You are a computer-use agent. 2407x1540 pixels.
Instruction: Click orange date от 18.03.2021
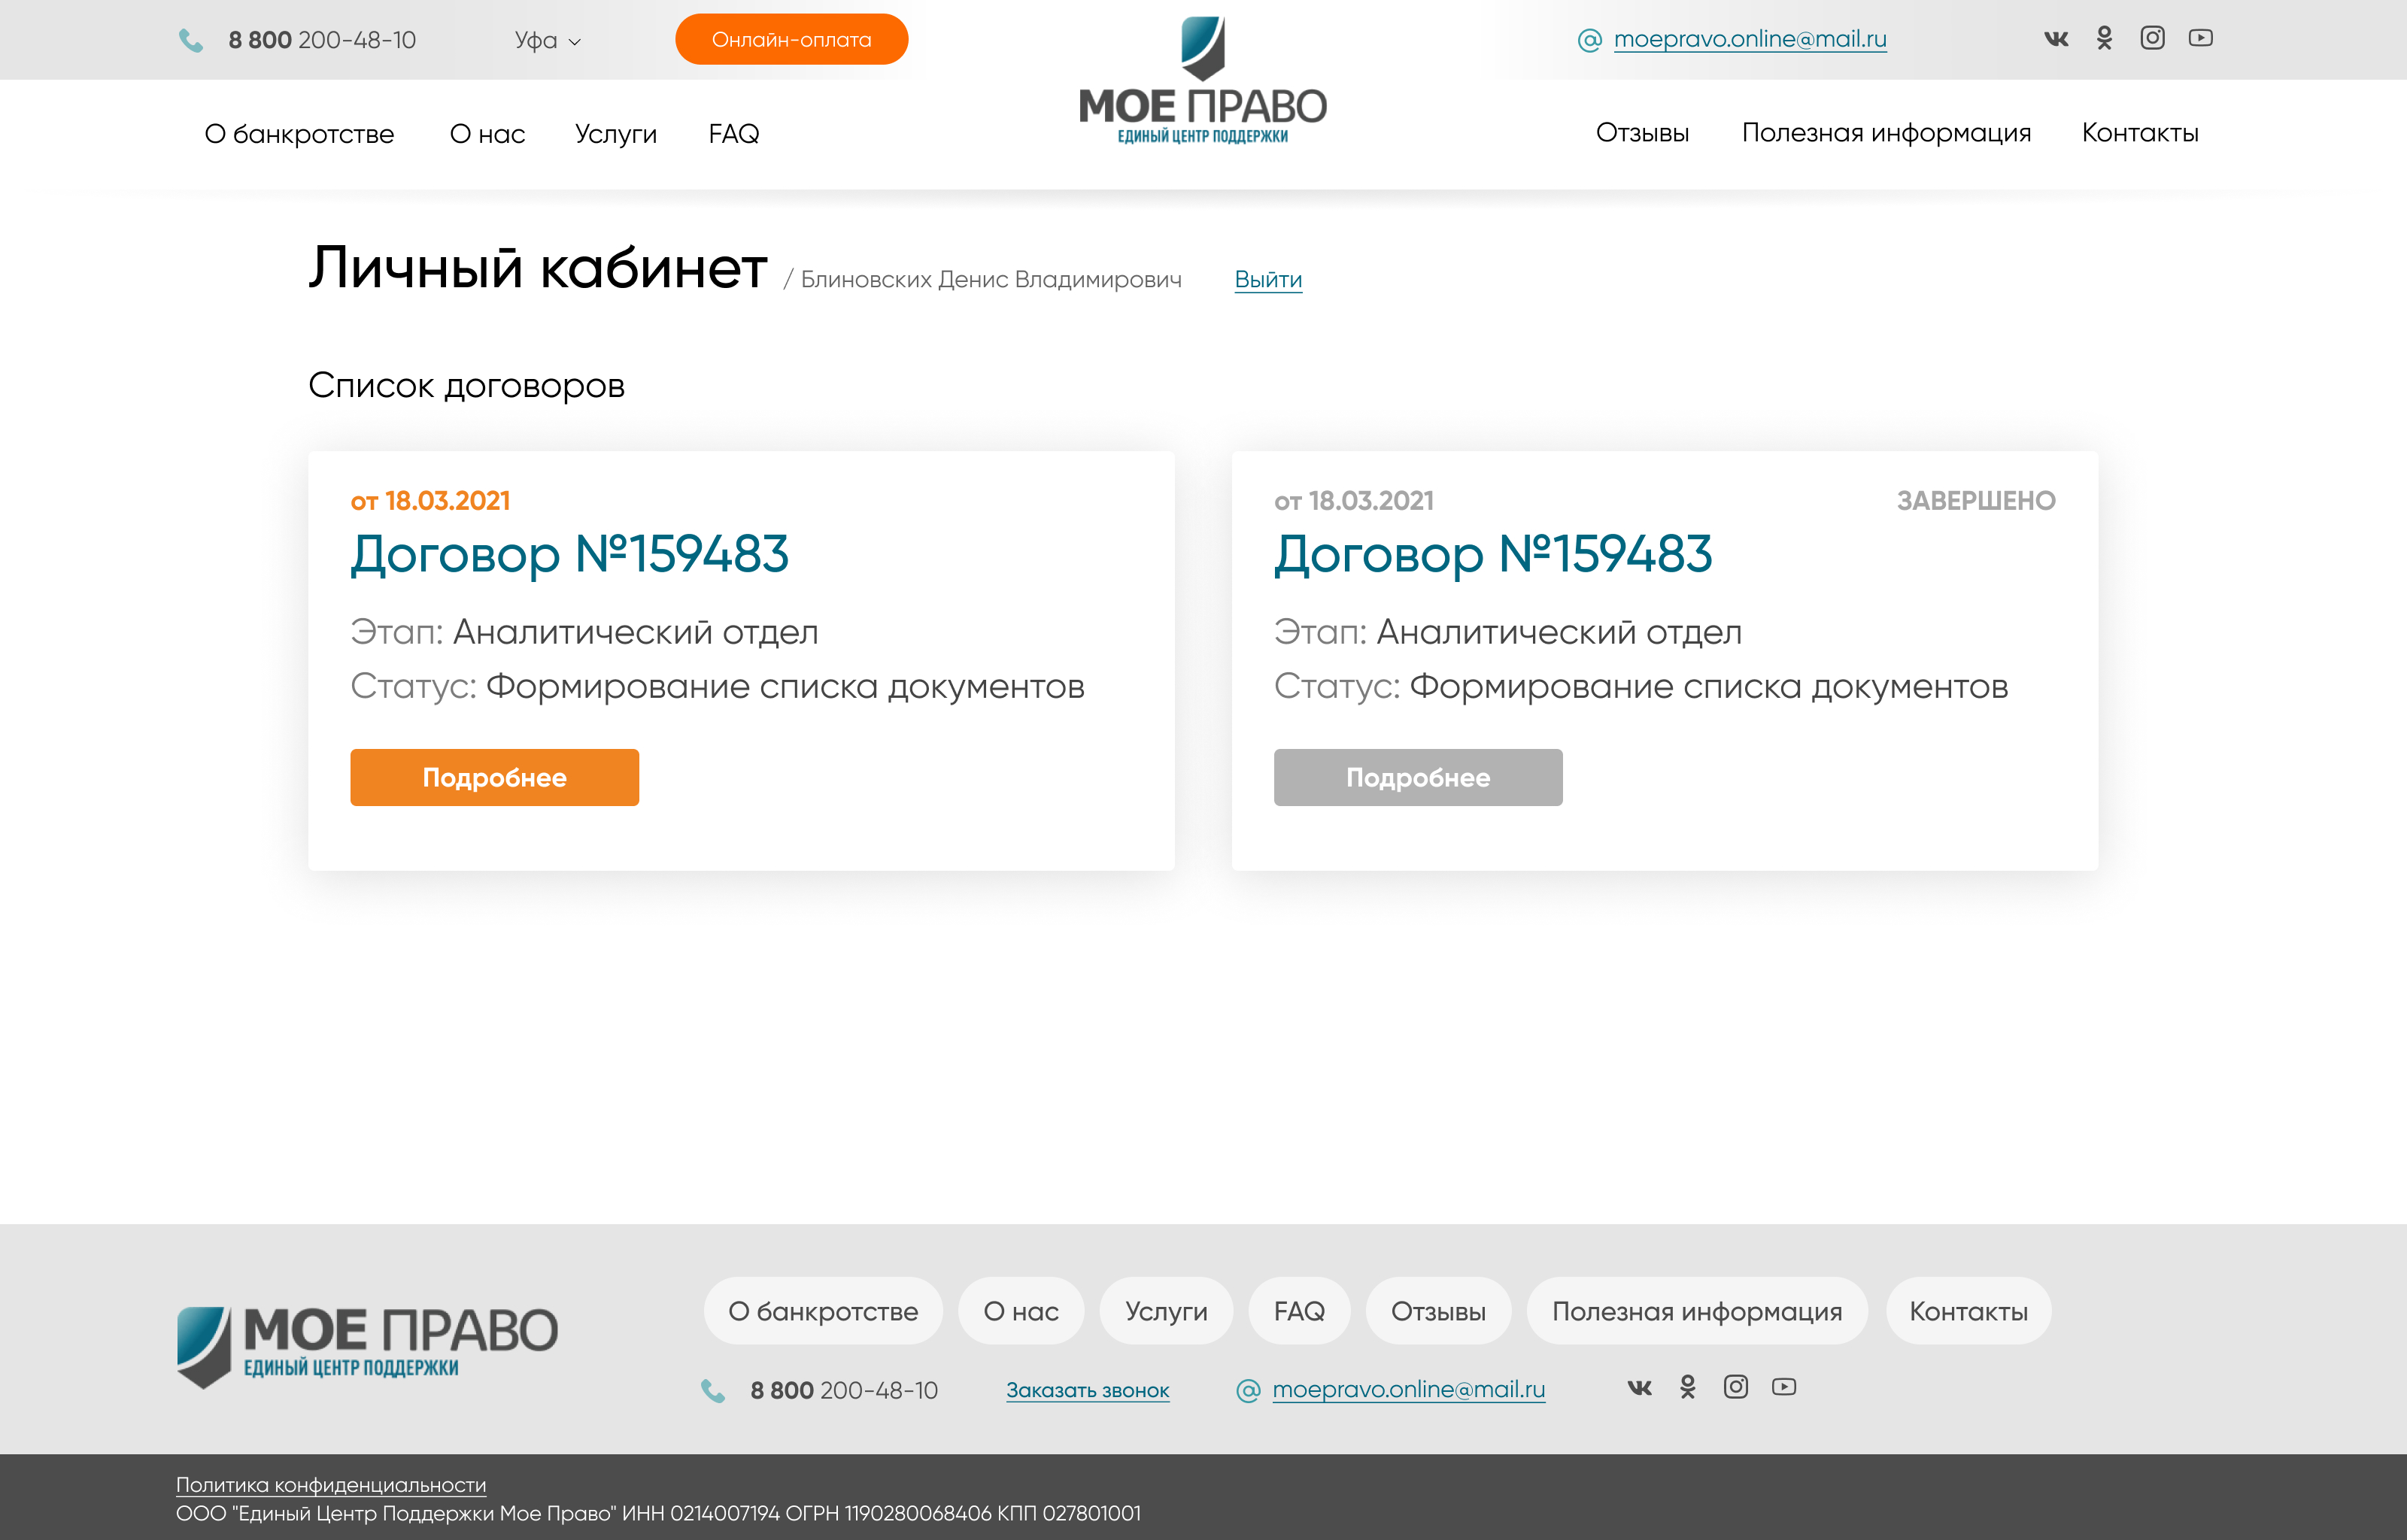(x=430, y=500)
